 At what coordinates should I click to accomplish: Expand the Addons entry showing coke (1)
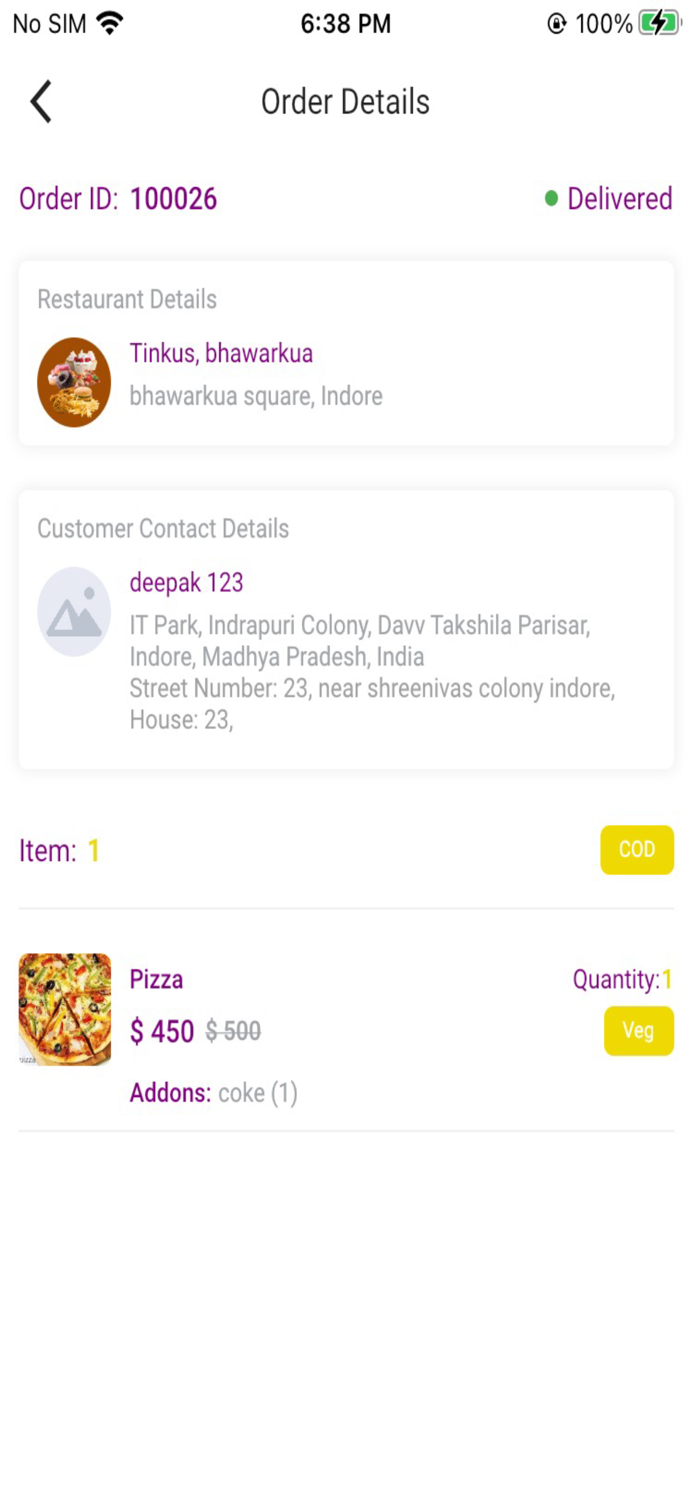pyautogui.click(x=214, y=1092)
